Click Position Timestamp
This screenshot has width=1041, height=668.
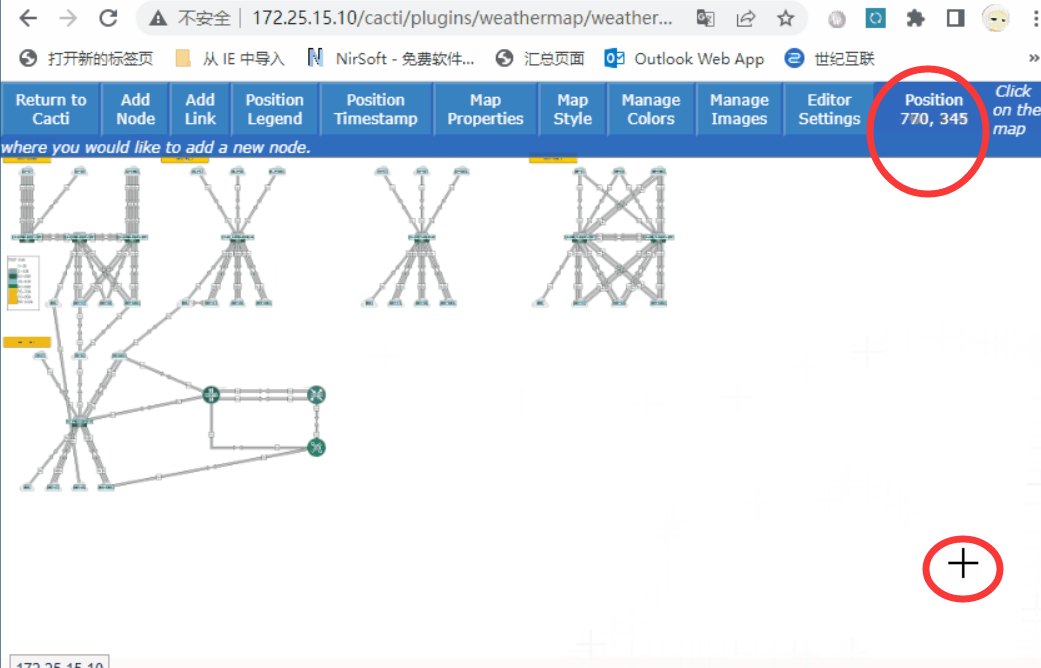(x=375, y=108)
